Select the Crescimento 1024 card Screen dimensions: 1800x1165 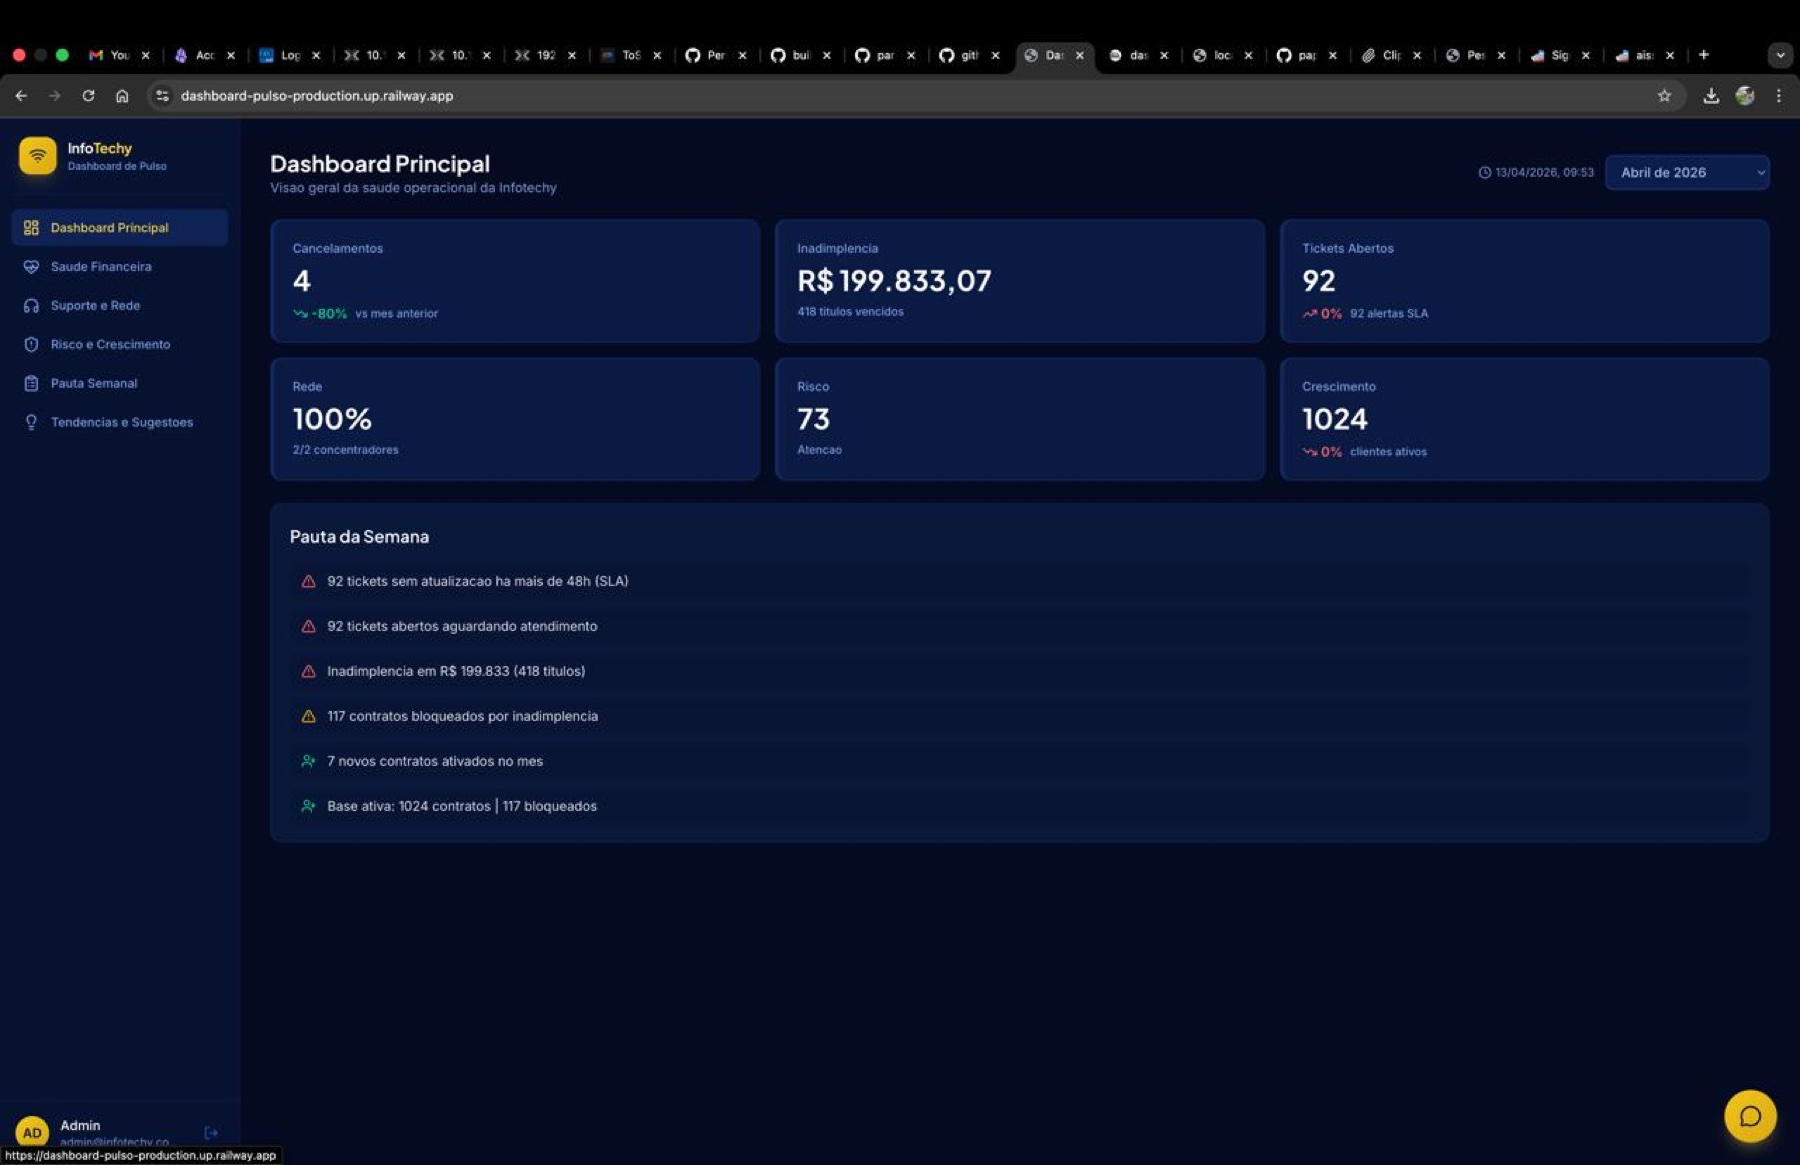(x=1525, y=419)
